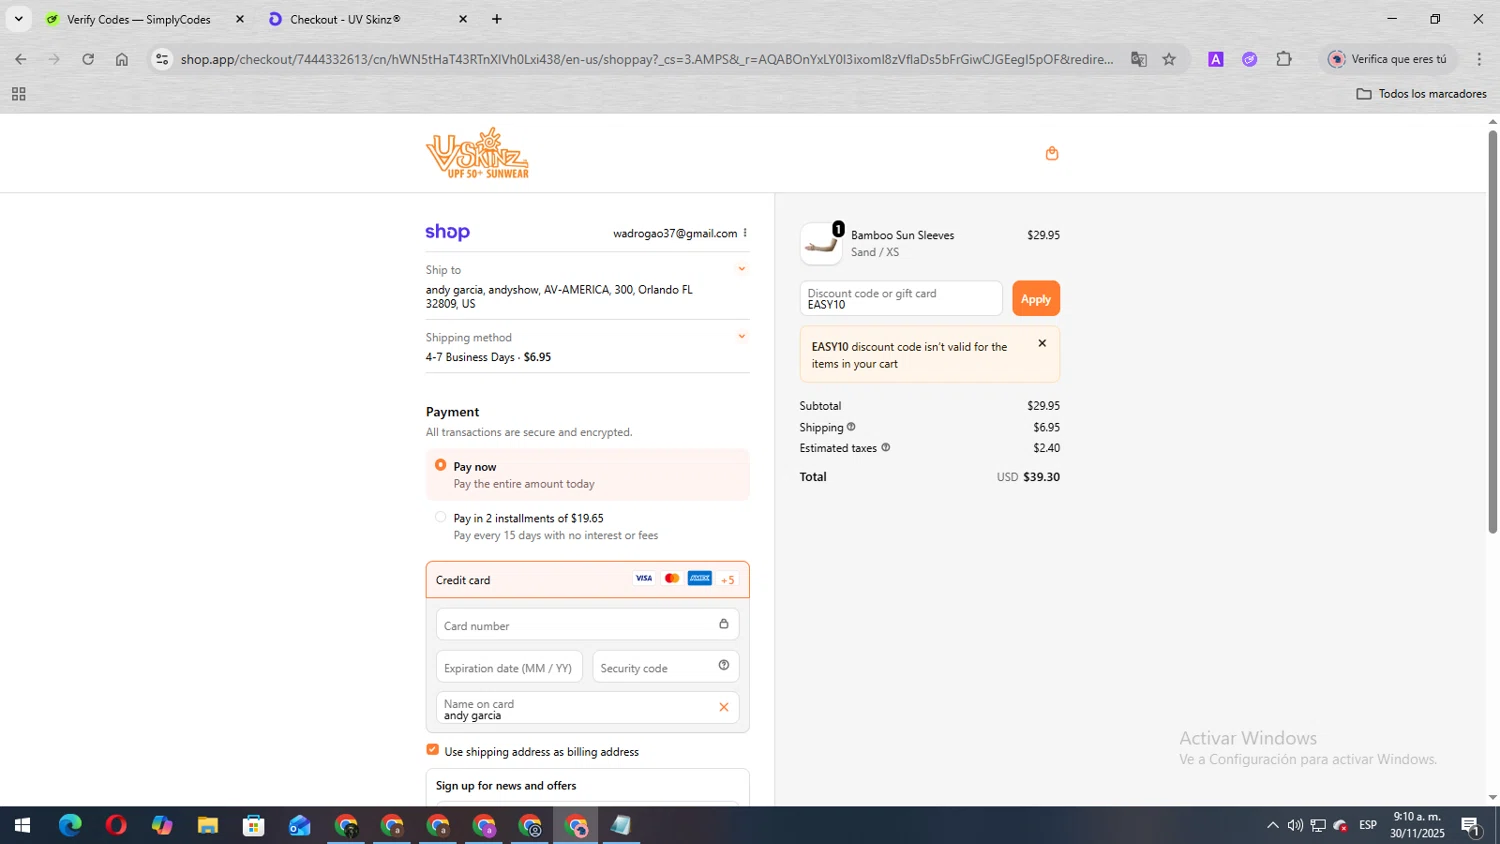The image size is (1500, 844).
Task: Open File Explorer from taskbar
Action: [x=207, y=825]
